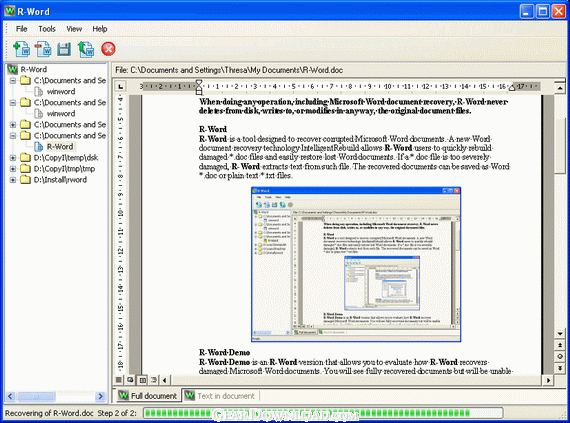Viewport: 570px width, 423px height.
Task: Click the previous page browse button
Action: tap(560, 345)
